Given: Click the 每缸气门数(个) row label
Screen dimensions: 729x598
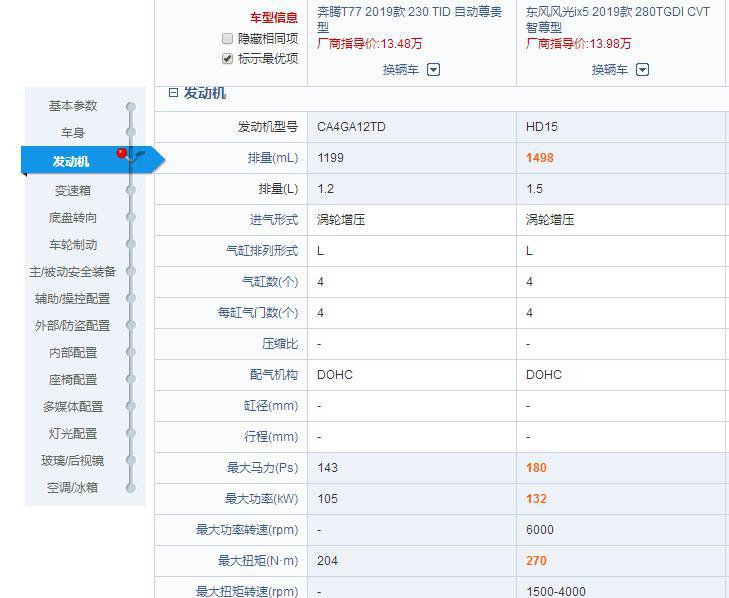Looking at the screenshot, I should click(x=258, y=312).
